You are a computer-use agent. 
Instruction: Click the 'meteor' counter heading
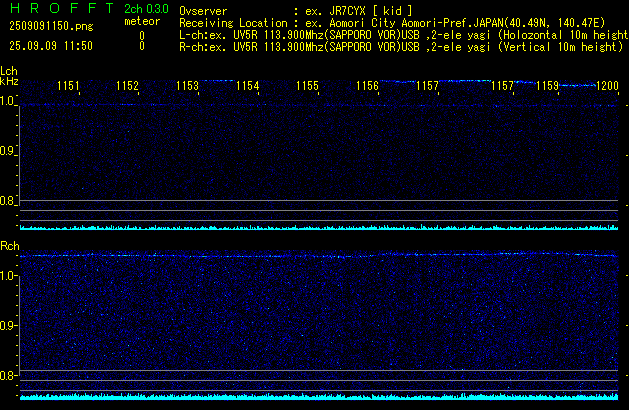[142, 21]
